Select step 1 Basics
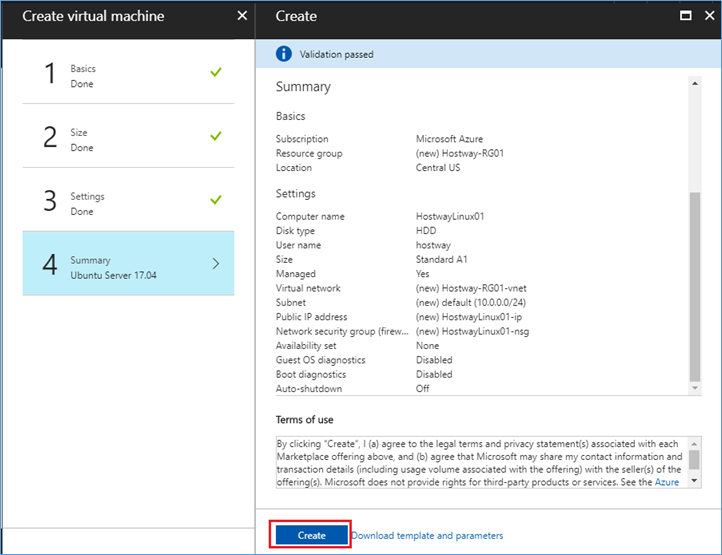The height and width of the screenshot is (555, 722). (x=128, y=72)
